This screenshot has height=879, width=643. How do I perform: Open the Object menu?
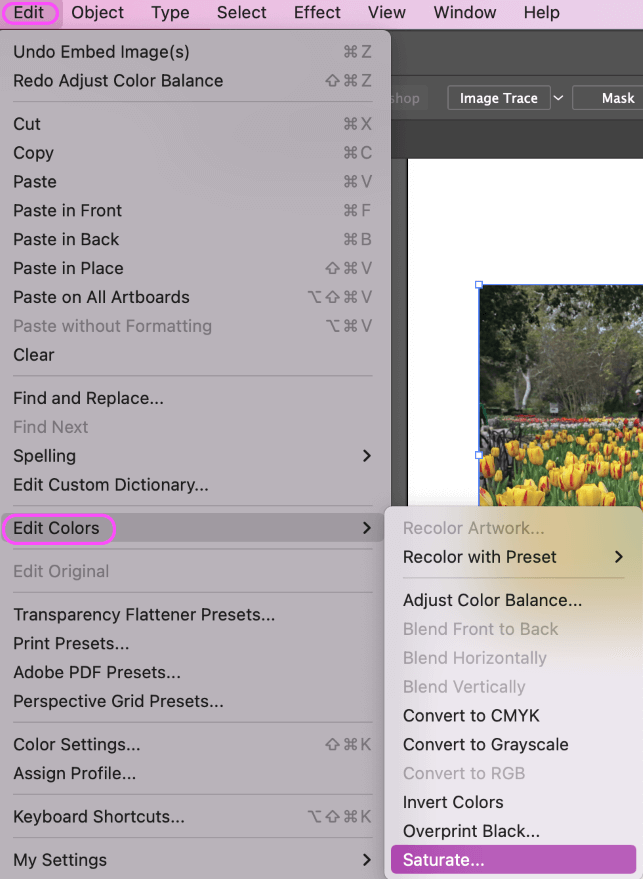coord(98,13)
